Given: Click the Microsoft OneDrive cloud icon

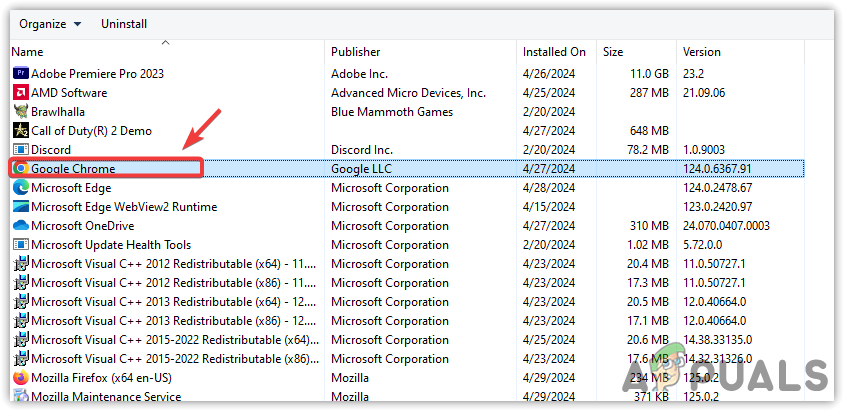Looking at the screenshot, I should click(21, 226).
